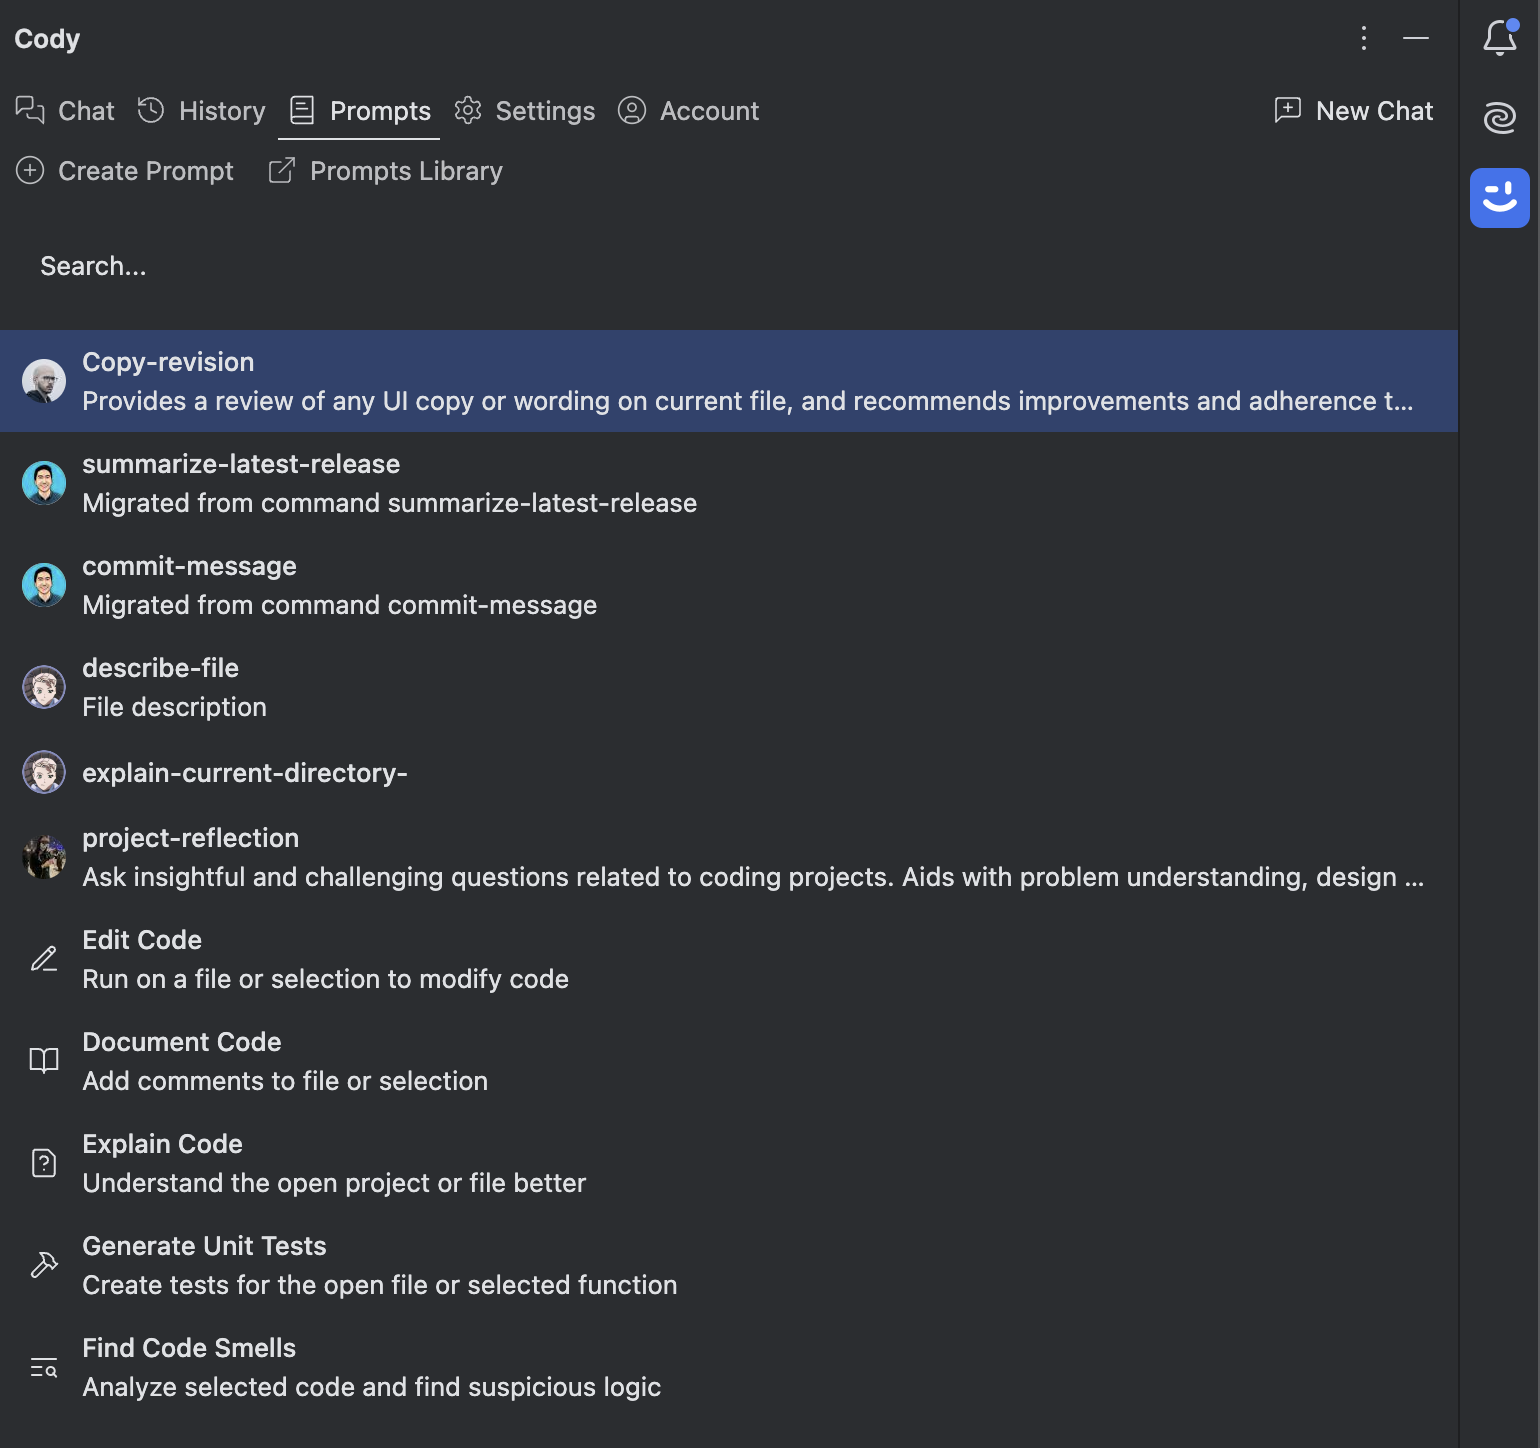1540x1448 pixels.
Task: Click the question file icon for Explain Code
Action: [44, 1163]
